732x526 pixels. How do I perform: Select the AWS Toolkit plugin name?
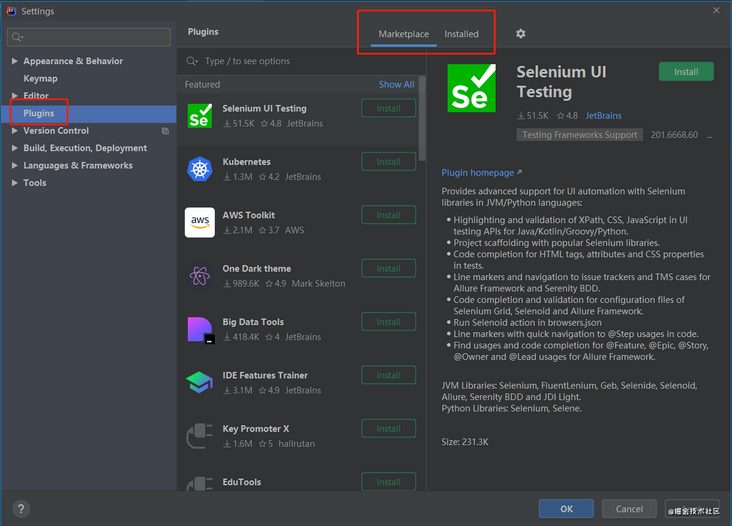[248, 215]
